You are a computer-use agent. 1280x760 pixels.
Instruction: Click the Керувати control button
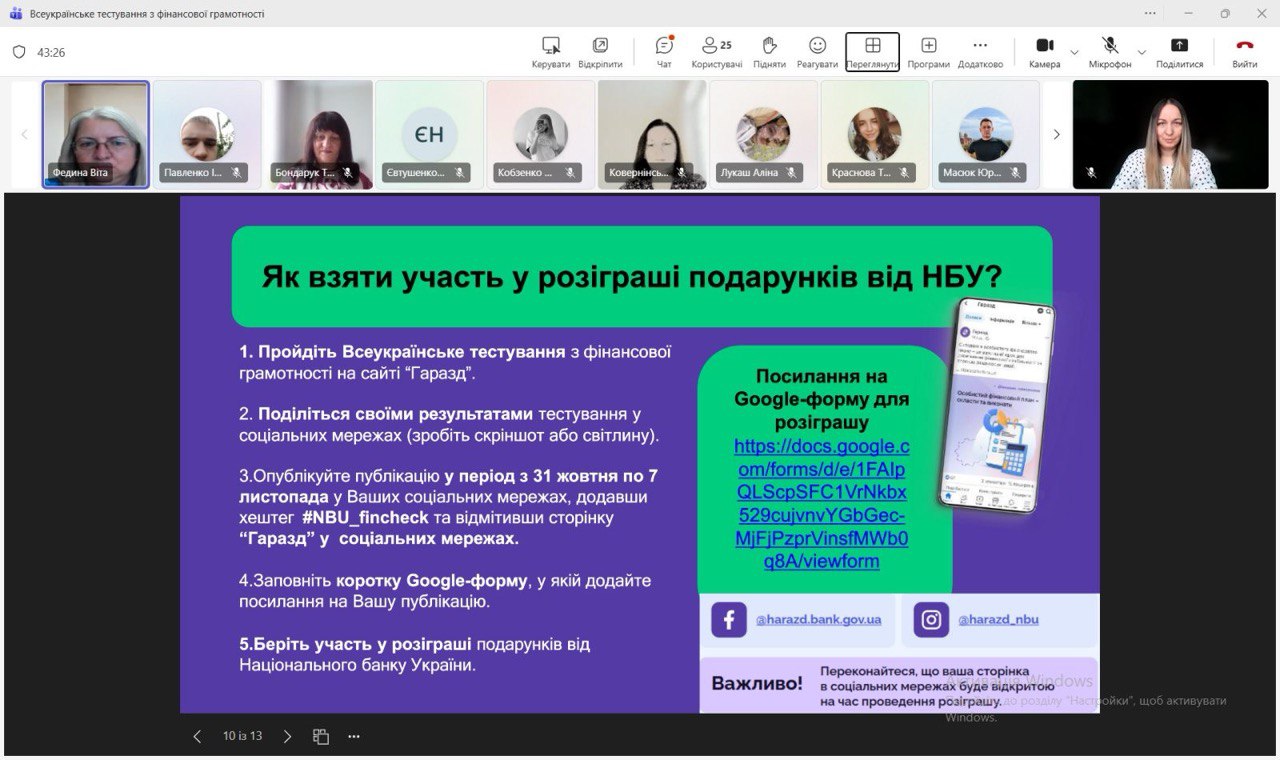pyautogui.click(x=550, y=51)
